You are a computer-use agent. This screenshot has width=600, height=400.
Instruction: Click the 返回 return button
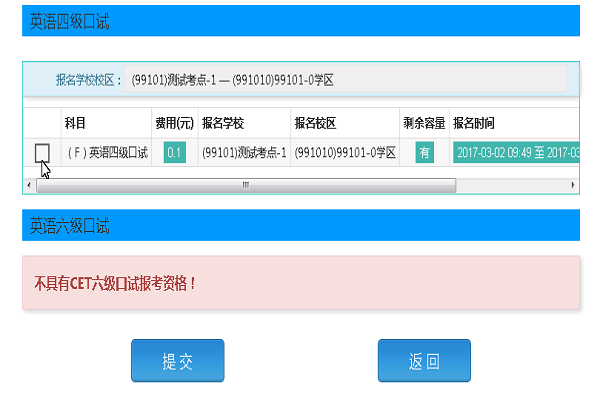tap(423, 361)
